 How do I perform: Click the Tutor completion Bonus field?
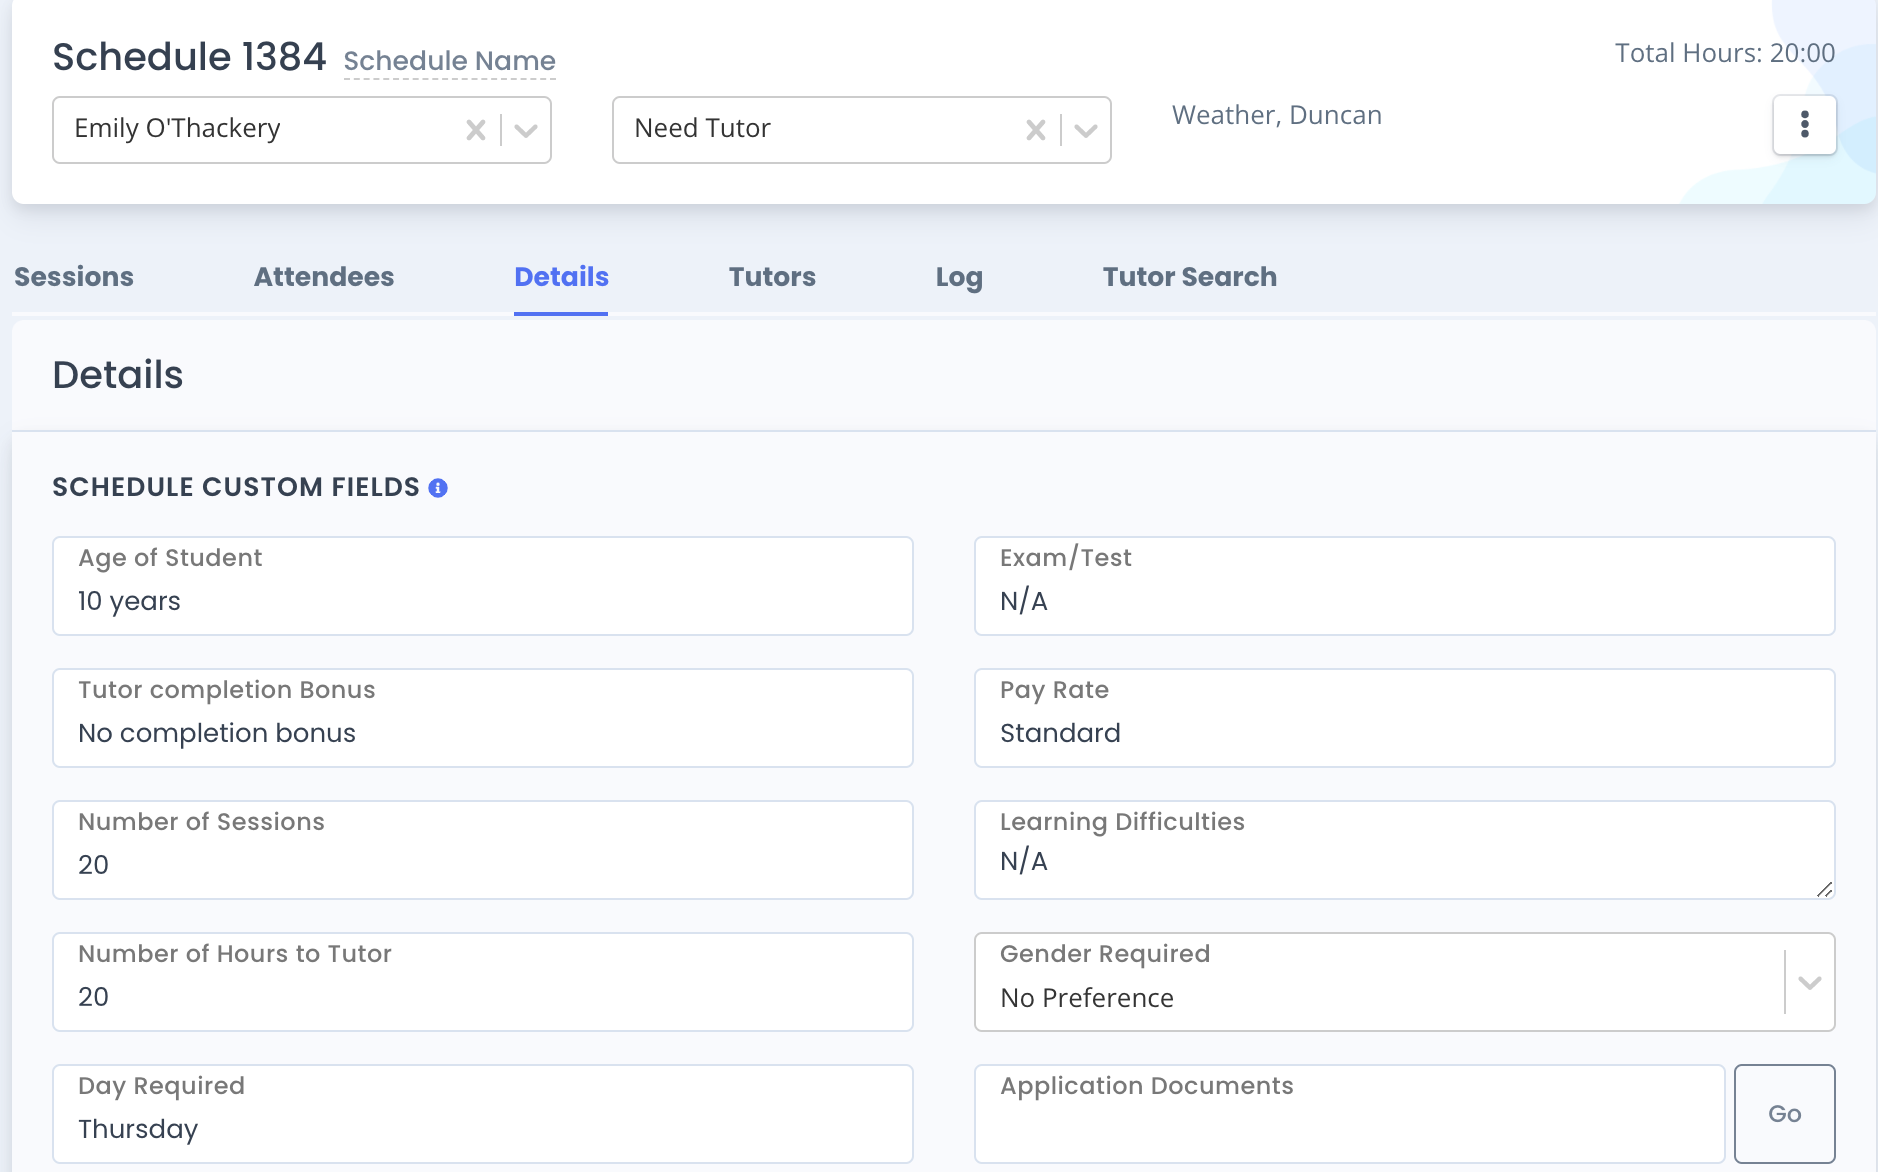point(483,718)
